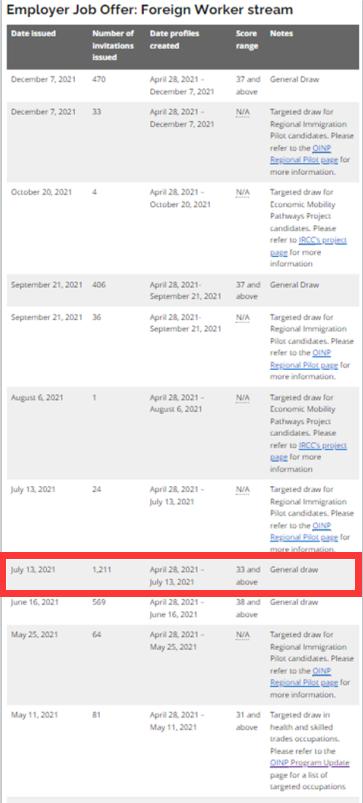Viewport: 363px width, 803px height.
Task: Click the Number of invitations issued header
Action: [113, 45]
